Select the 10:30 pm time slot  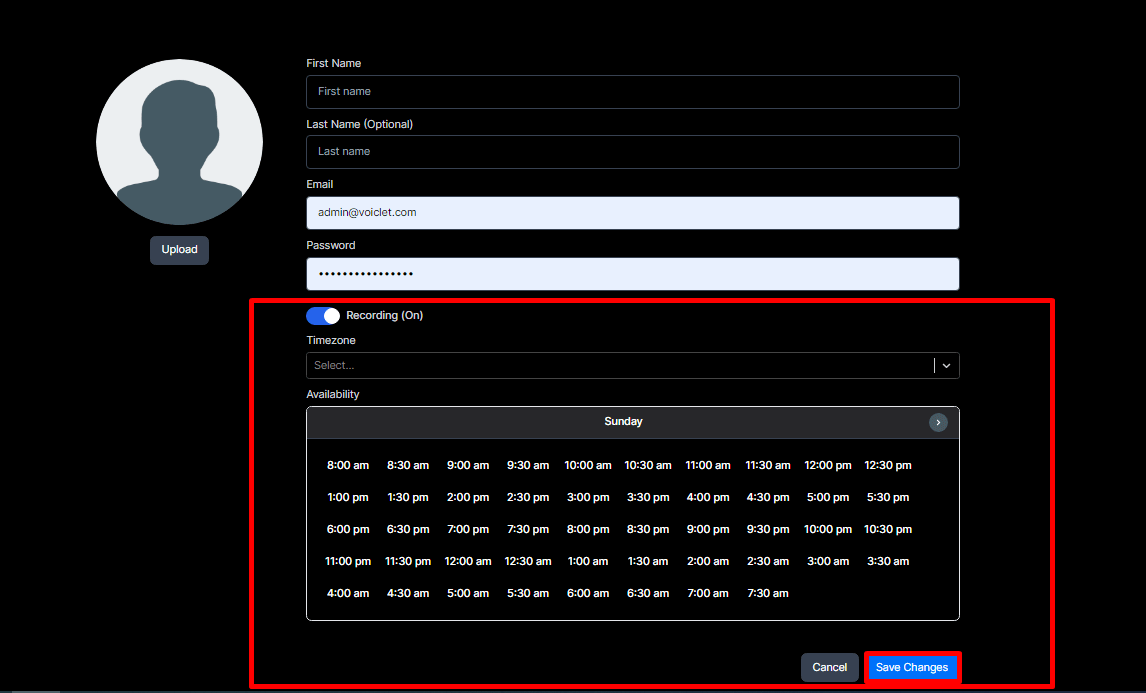pos(888,530)
